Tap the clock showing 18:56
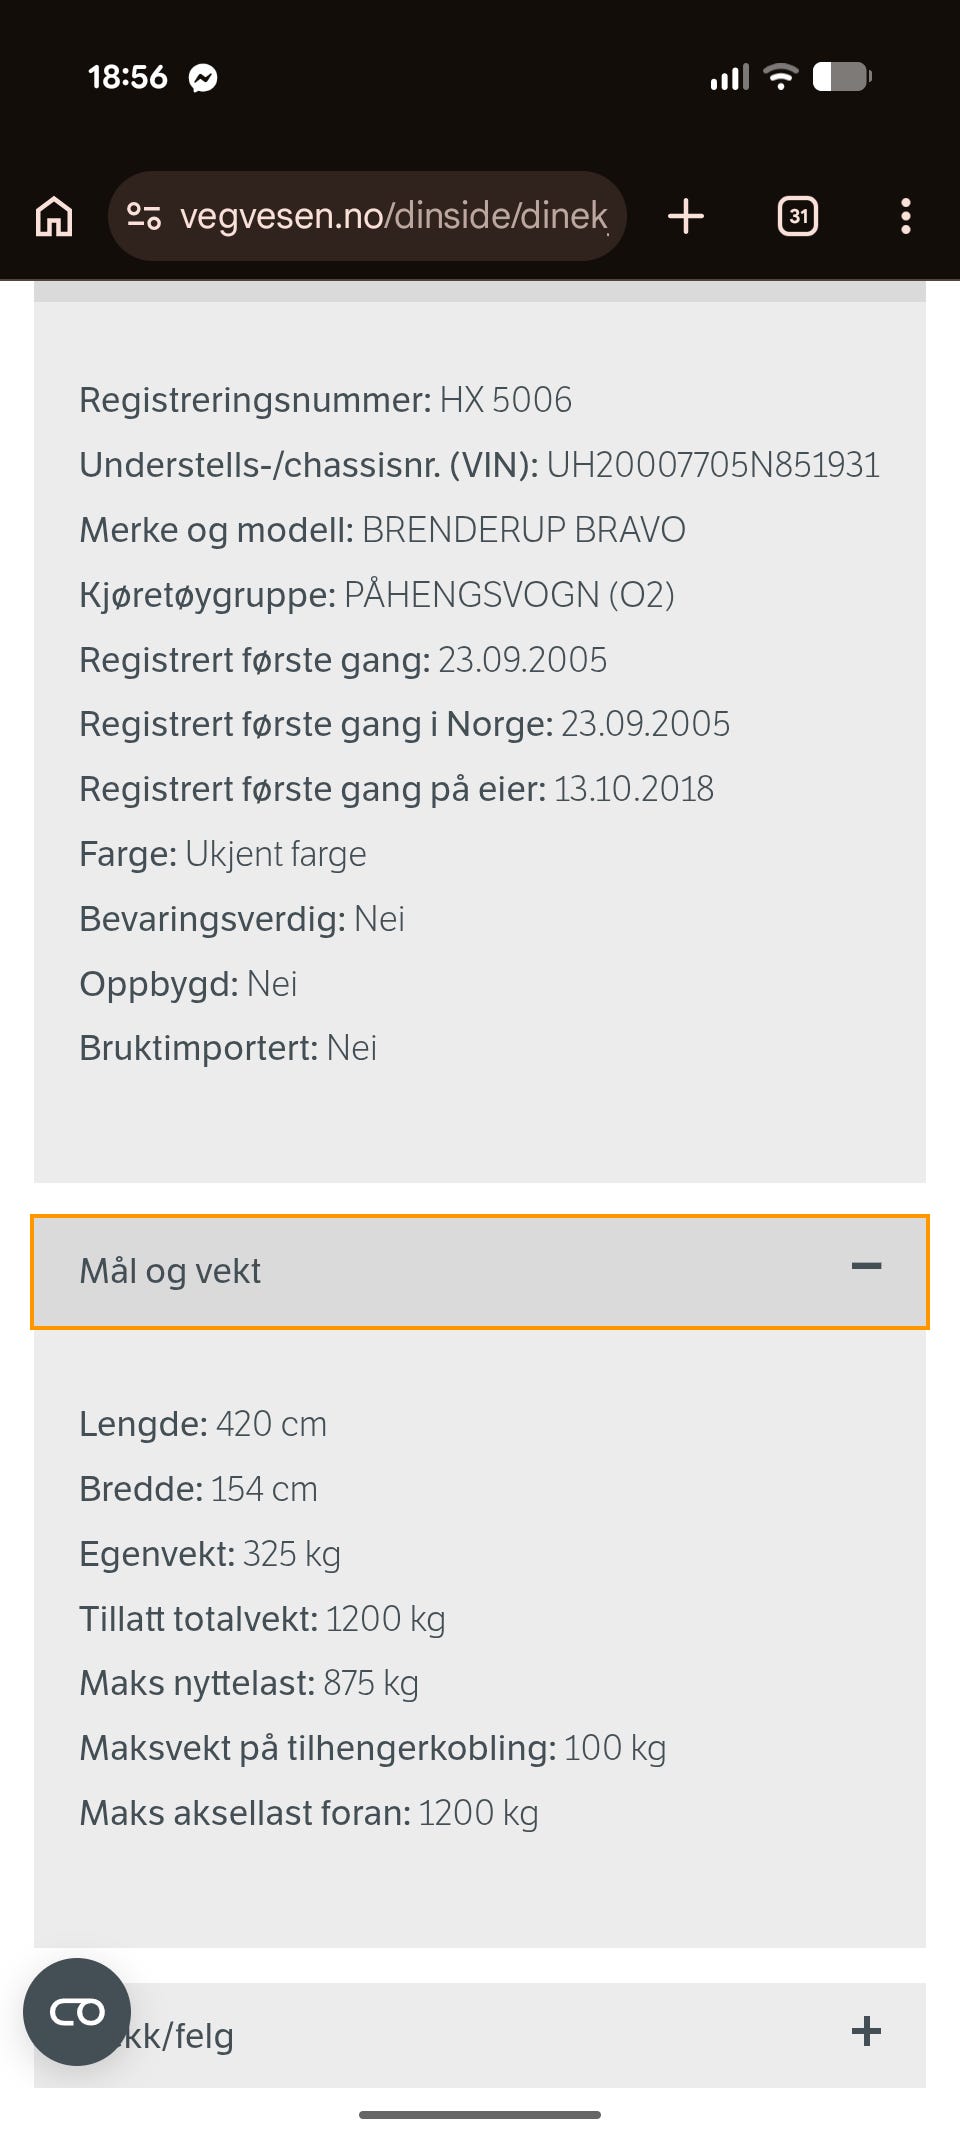Viewport: 960px width, 2142px height. tap(128, 77)
